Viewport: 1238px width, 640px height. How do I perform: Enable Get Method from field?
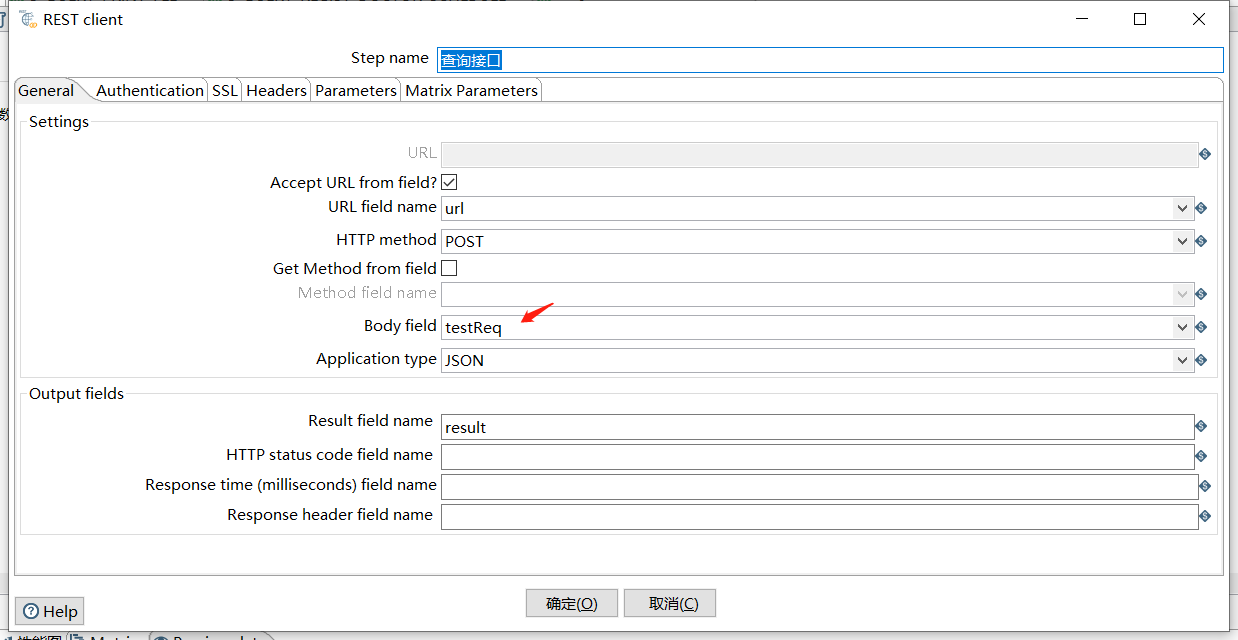pos(449,267)
